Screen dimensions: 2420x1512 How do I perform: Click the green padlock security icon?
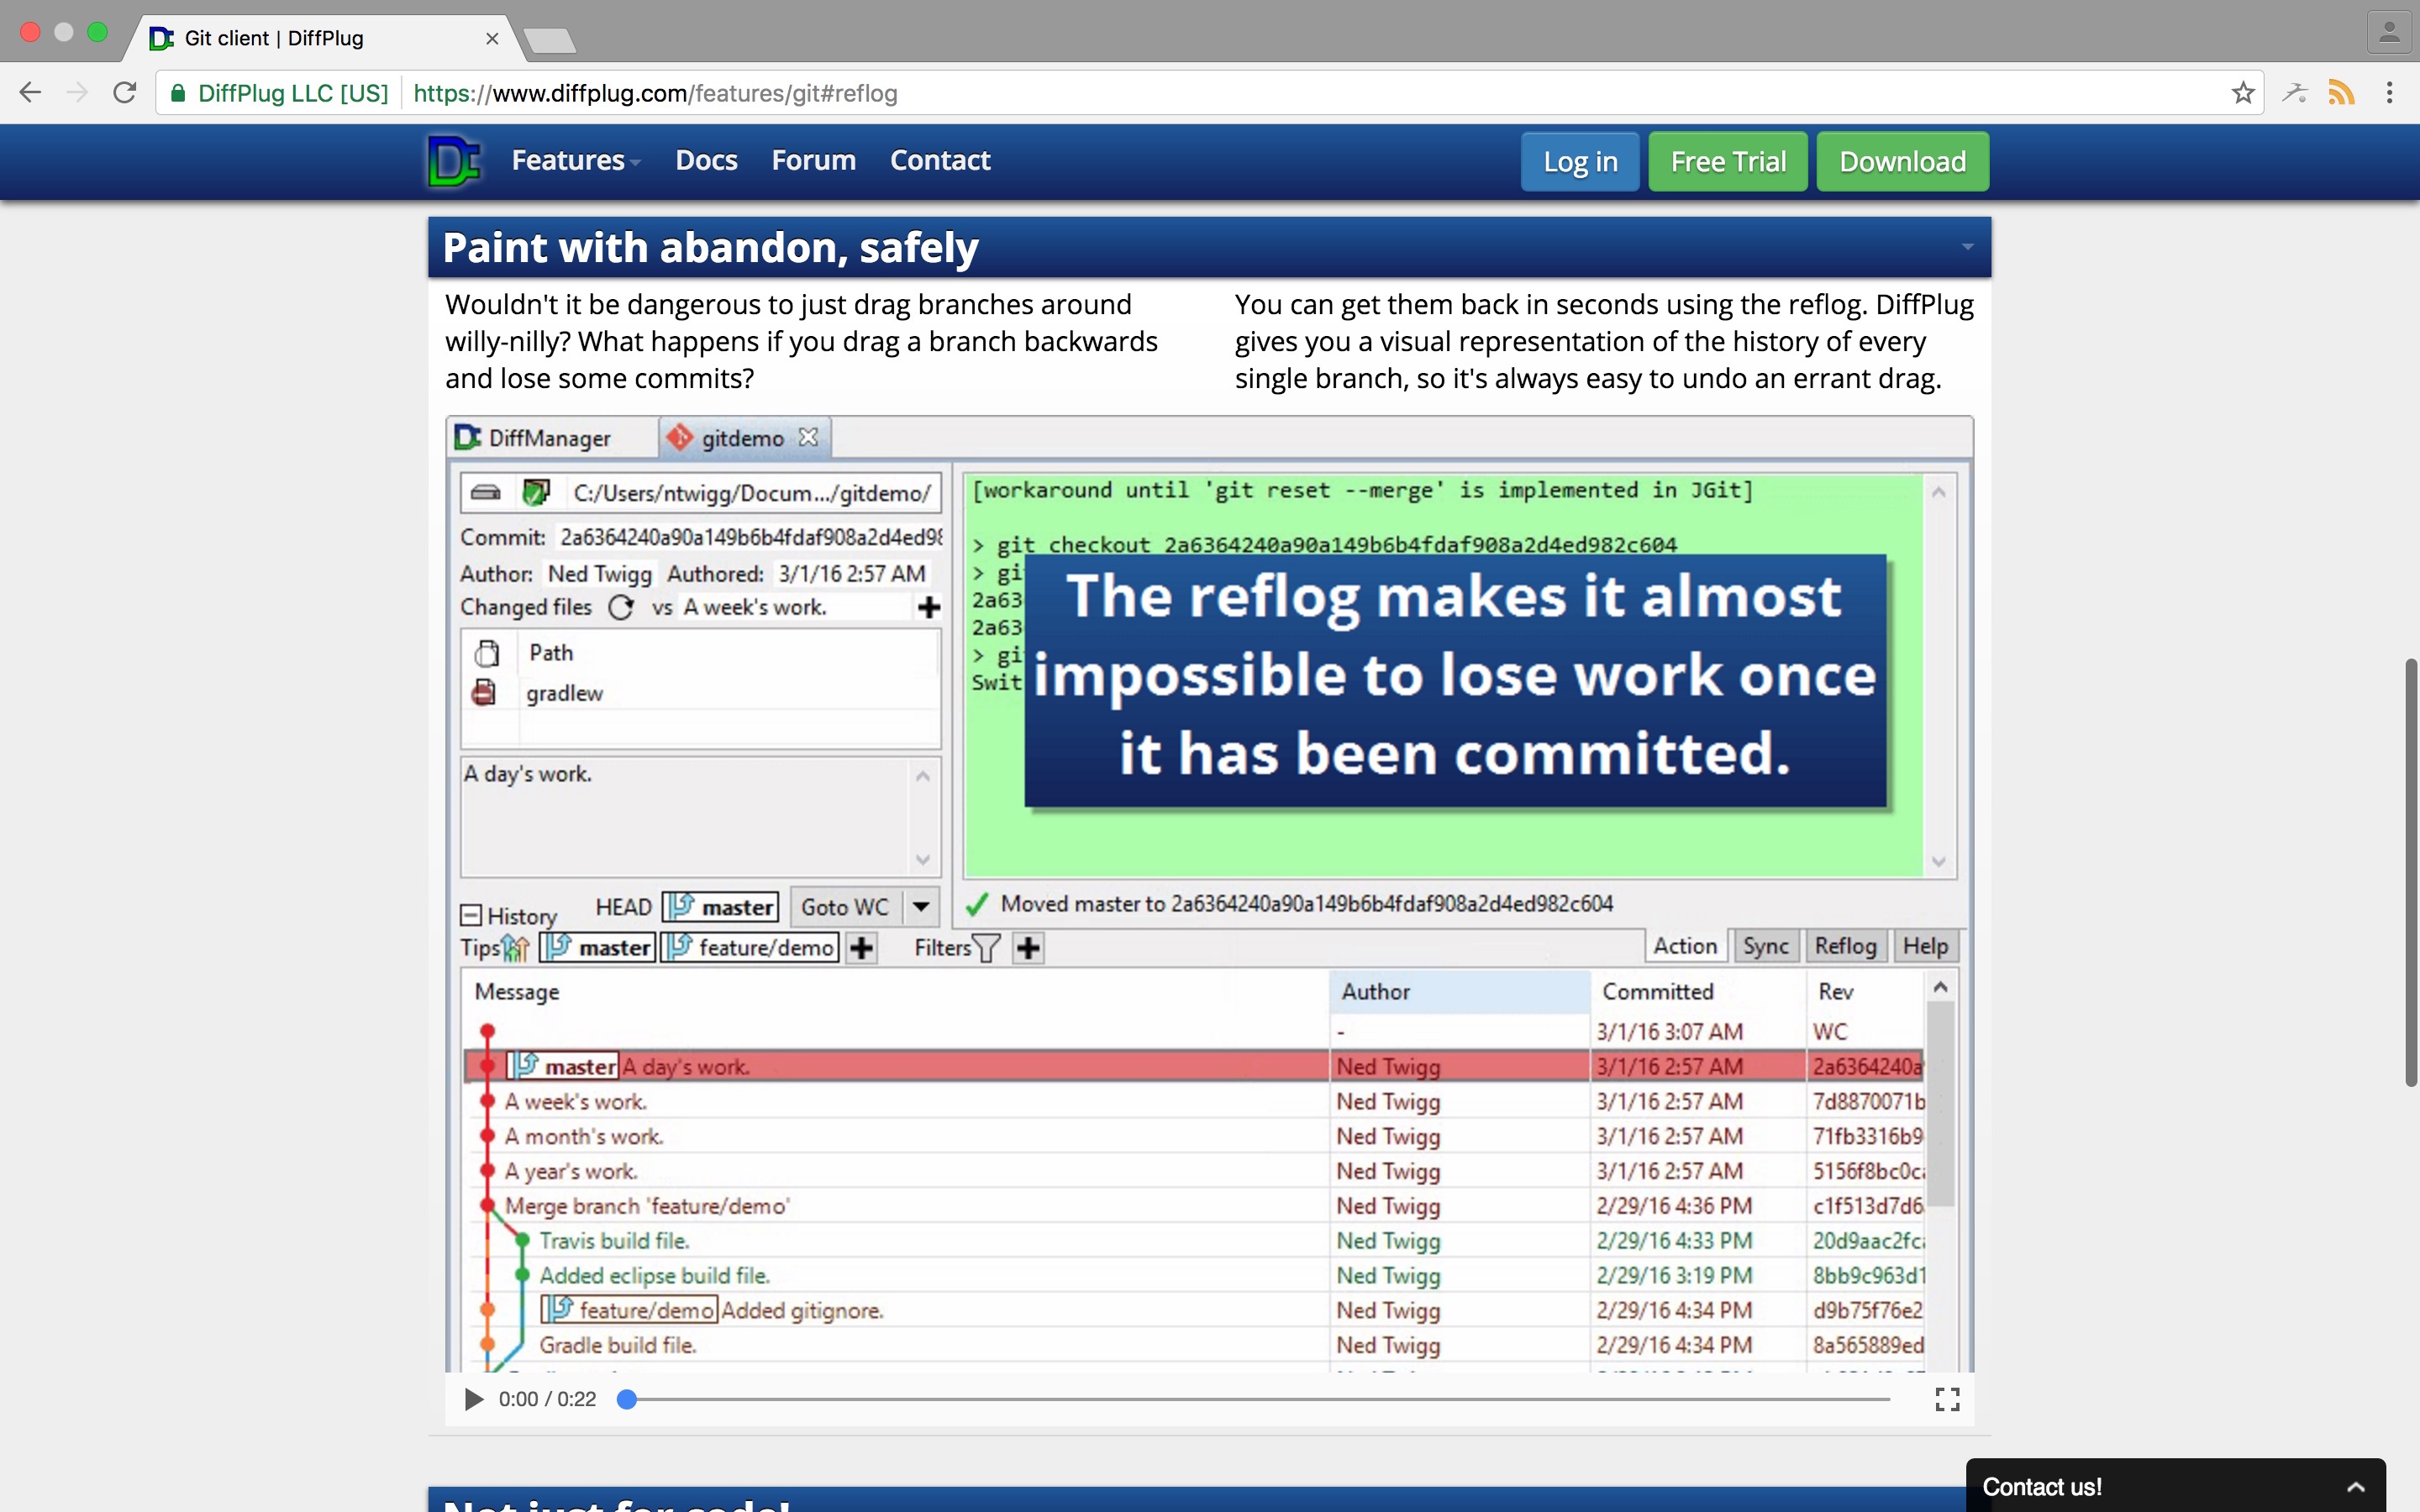[178, 93]
